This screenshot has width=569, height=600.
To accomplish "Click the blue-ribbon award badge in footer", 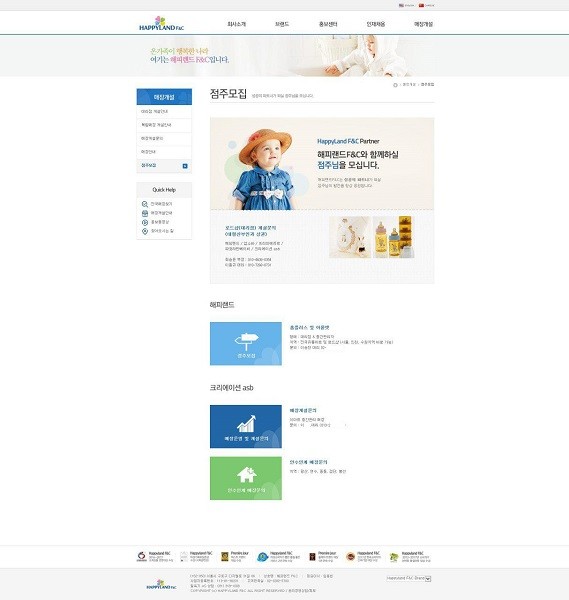I will pyautogui.click(x=262, y=557).
